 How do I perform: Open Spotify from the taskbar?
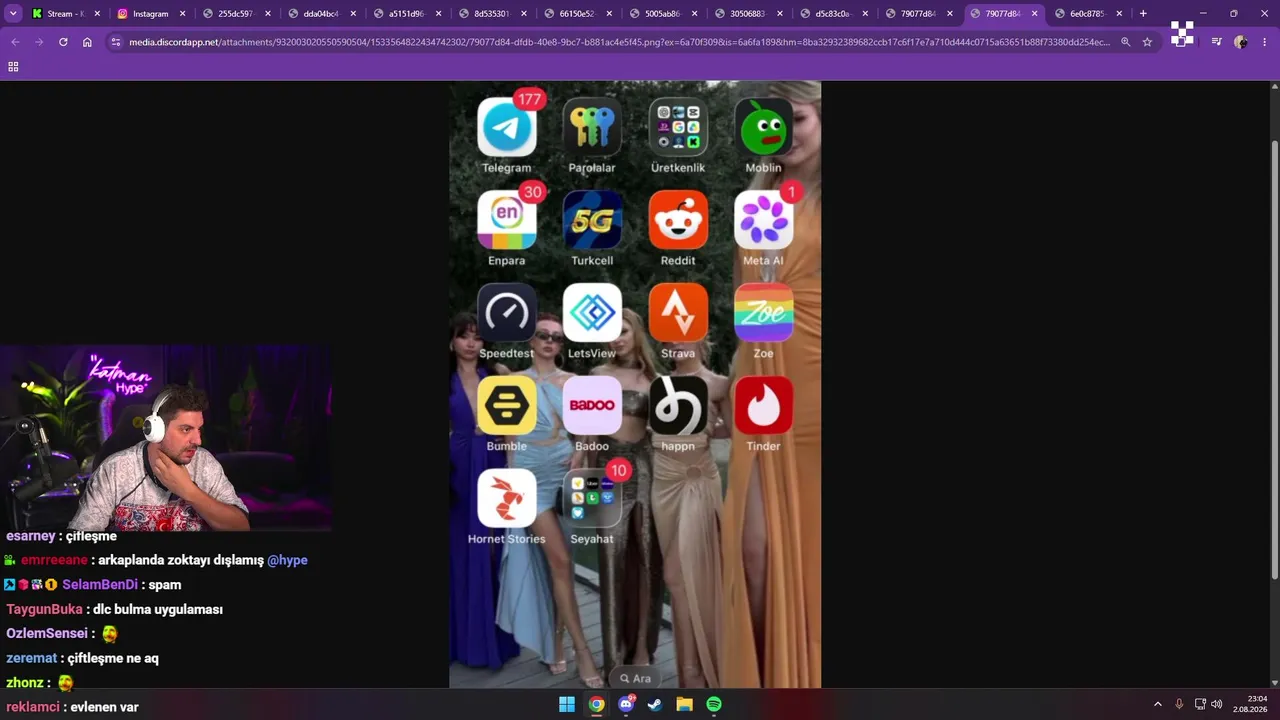pos(714,704)
